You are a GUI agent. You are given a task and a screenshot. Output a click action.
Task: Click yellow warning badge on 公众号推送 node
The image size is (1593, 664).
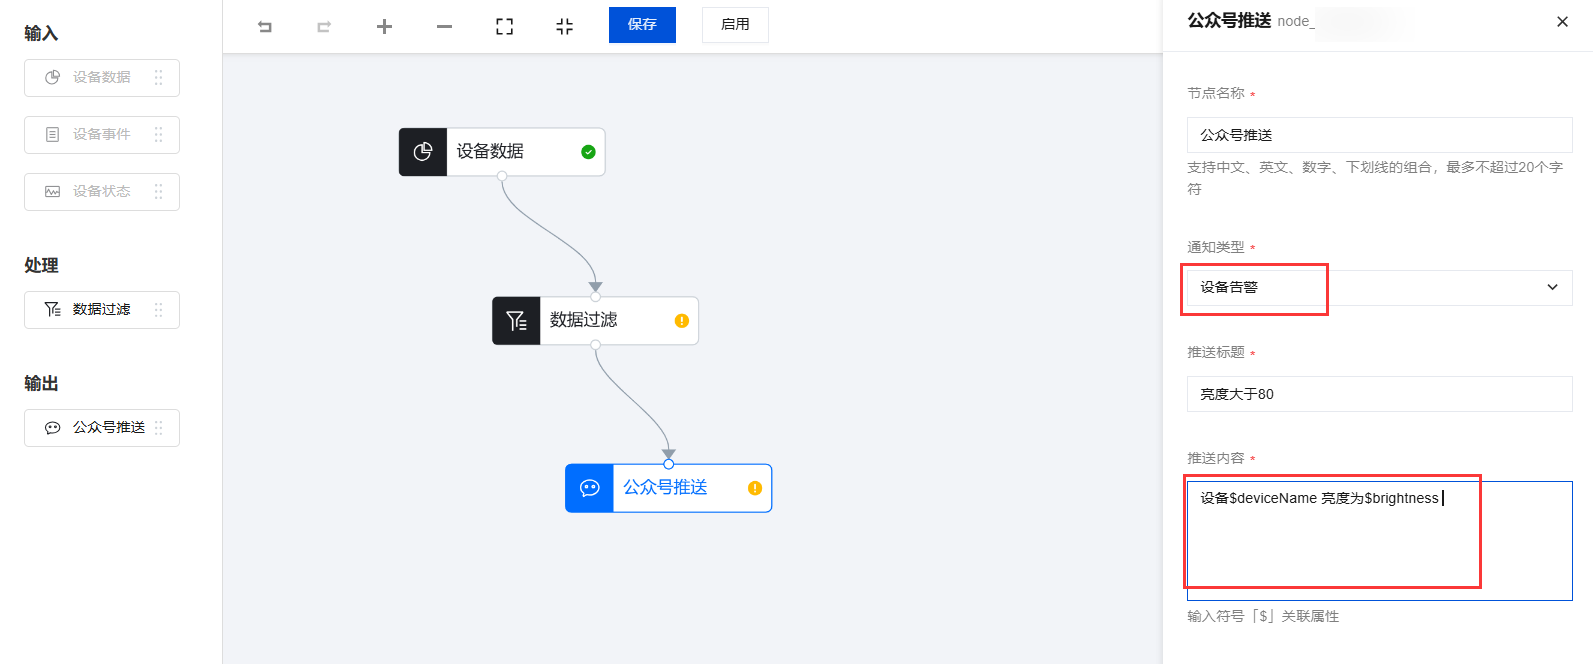(755, 488)
